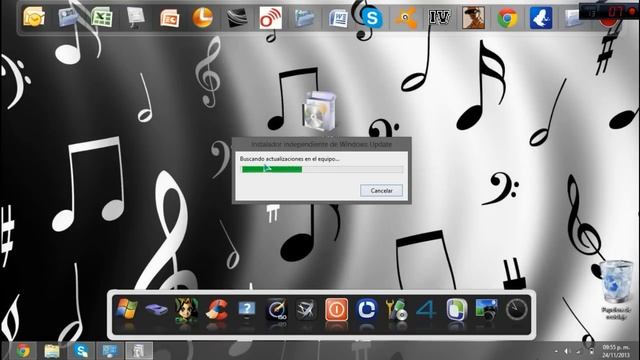This screenshot has height=360, width=640.
Task: Open the monitor app in the taskbar
Action: (110, 351)
